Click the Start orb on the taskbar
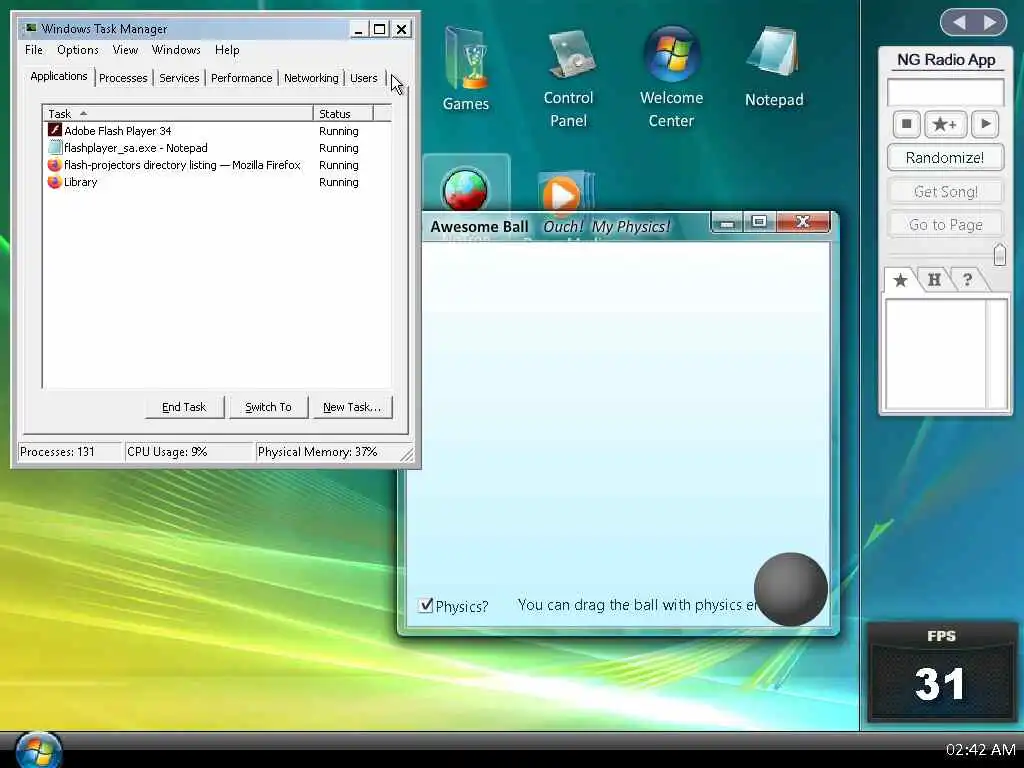Screen dimensions: 1024x768 39,749
